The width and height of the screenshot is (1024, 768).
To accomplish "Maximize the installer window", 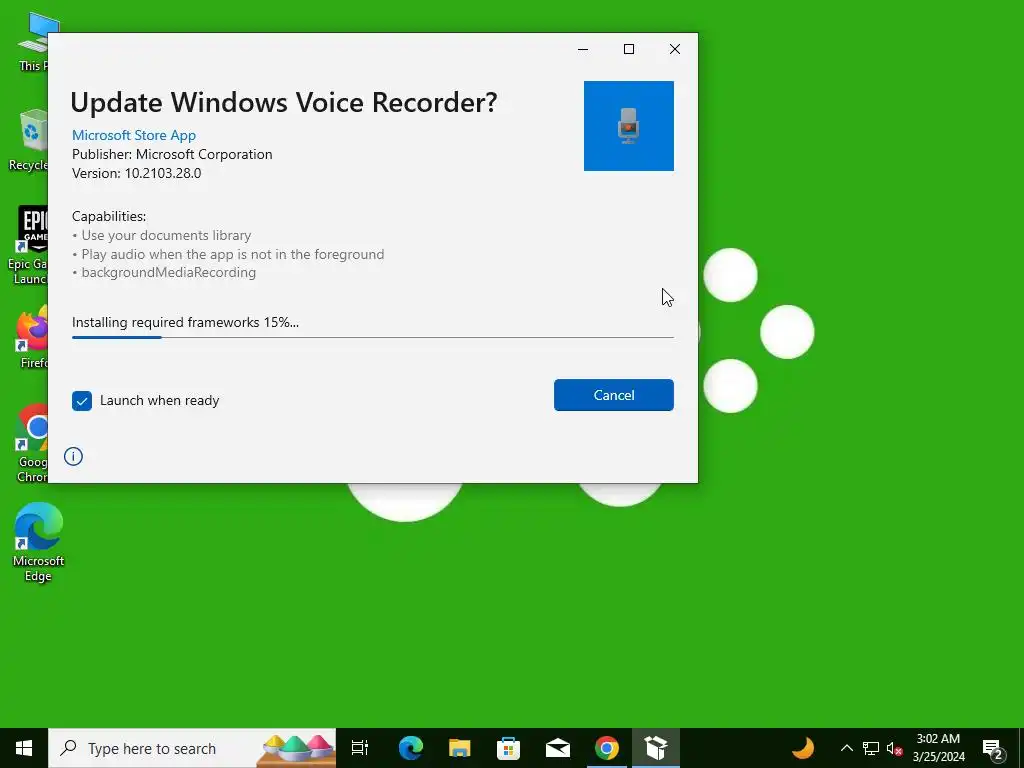I will click(629, 49).
